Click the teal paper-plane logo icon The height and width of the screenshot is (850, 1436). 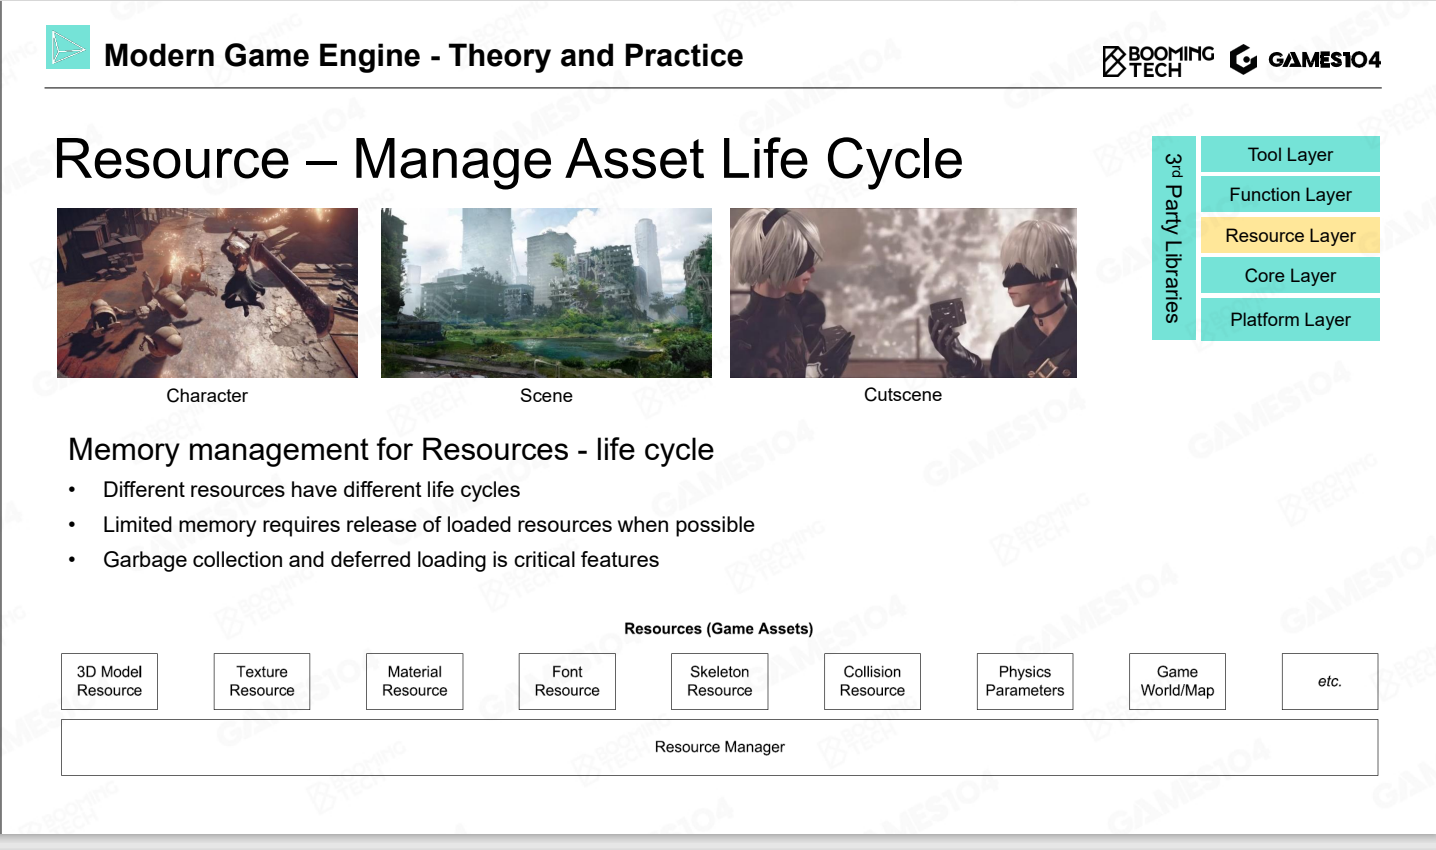68,47
